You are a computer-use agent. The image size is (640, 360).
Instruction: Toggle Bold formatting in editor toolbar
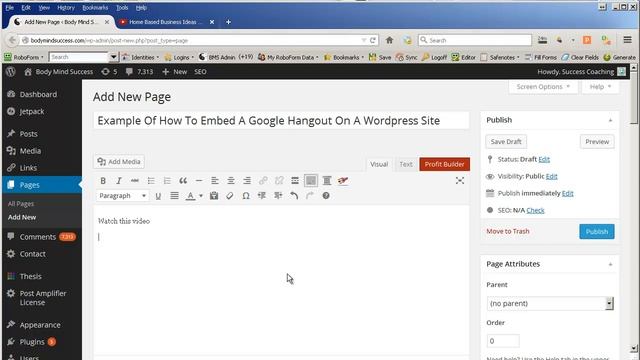point(103,180)
